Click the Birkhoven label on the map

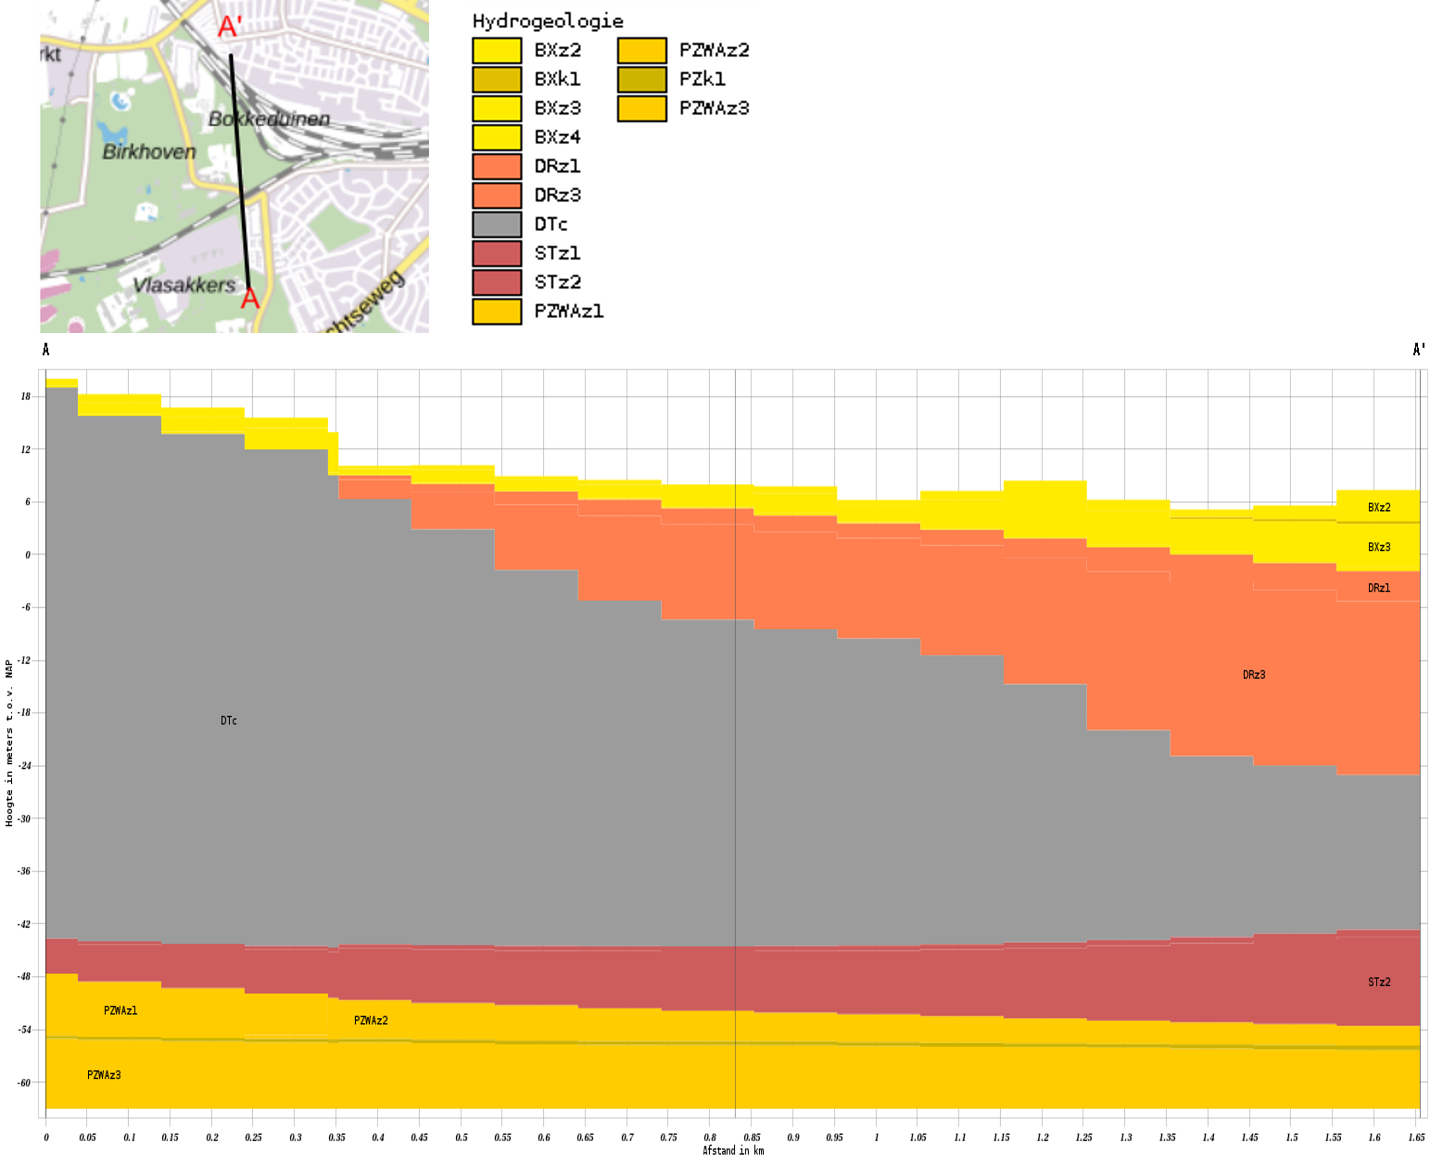tap(149, 152)
